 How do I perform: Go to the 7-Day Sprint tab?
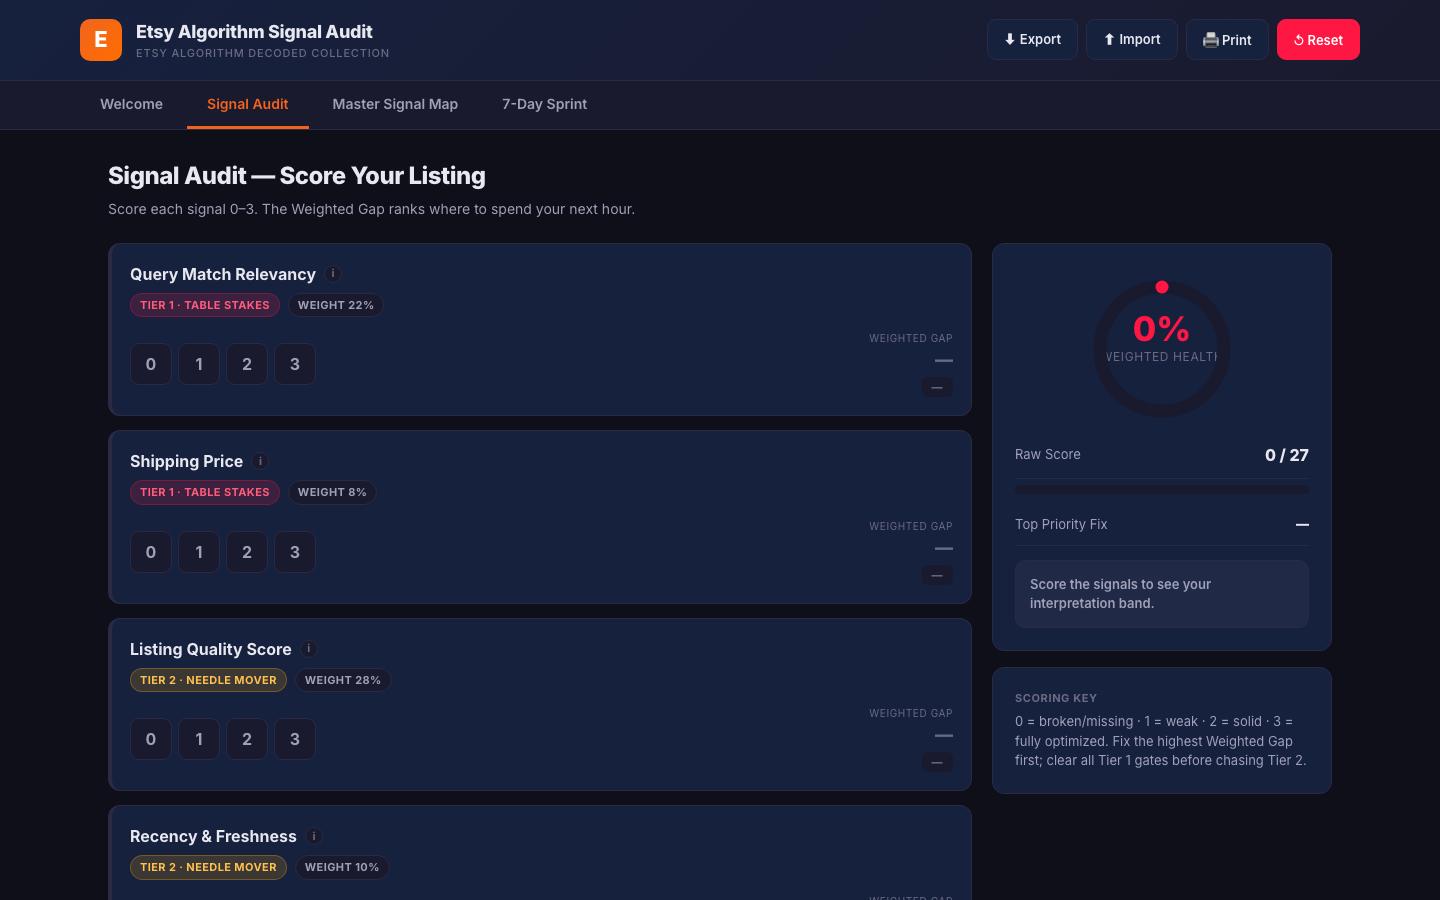tap(544, 104)
